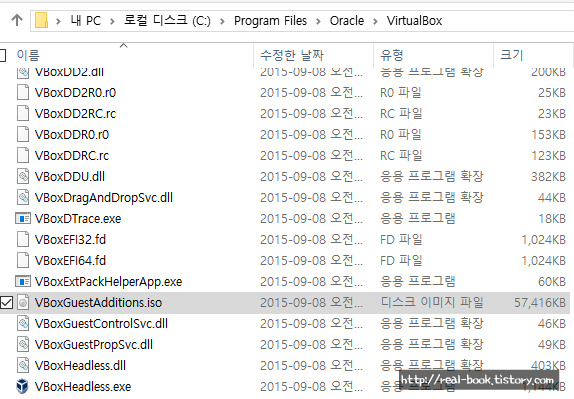Image resolution: width=574 pixels, height=399 pixels.
Task: Click the VBoxDDU.dll file icon
Action: pyautogui.click(x=23, y=176)
